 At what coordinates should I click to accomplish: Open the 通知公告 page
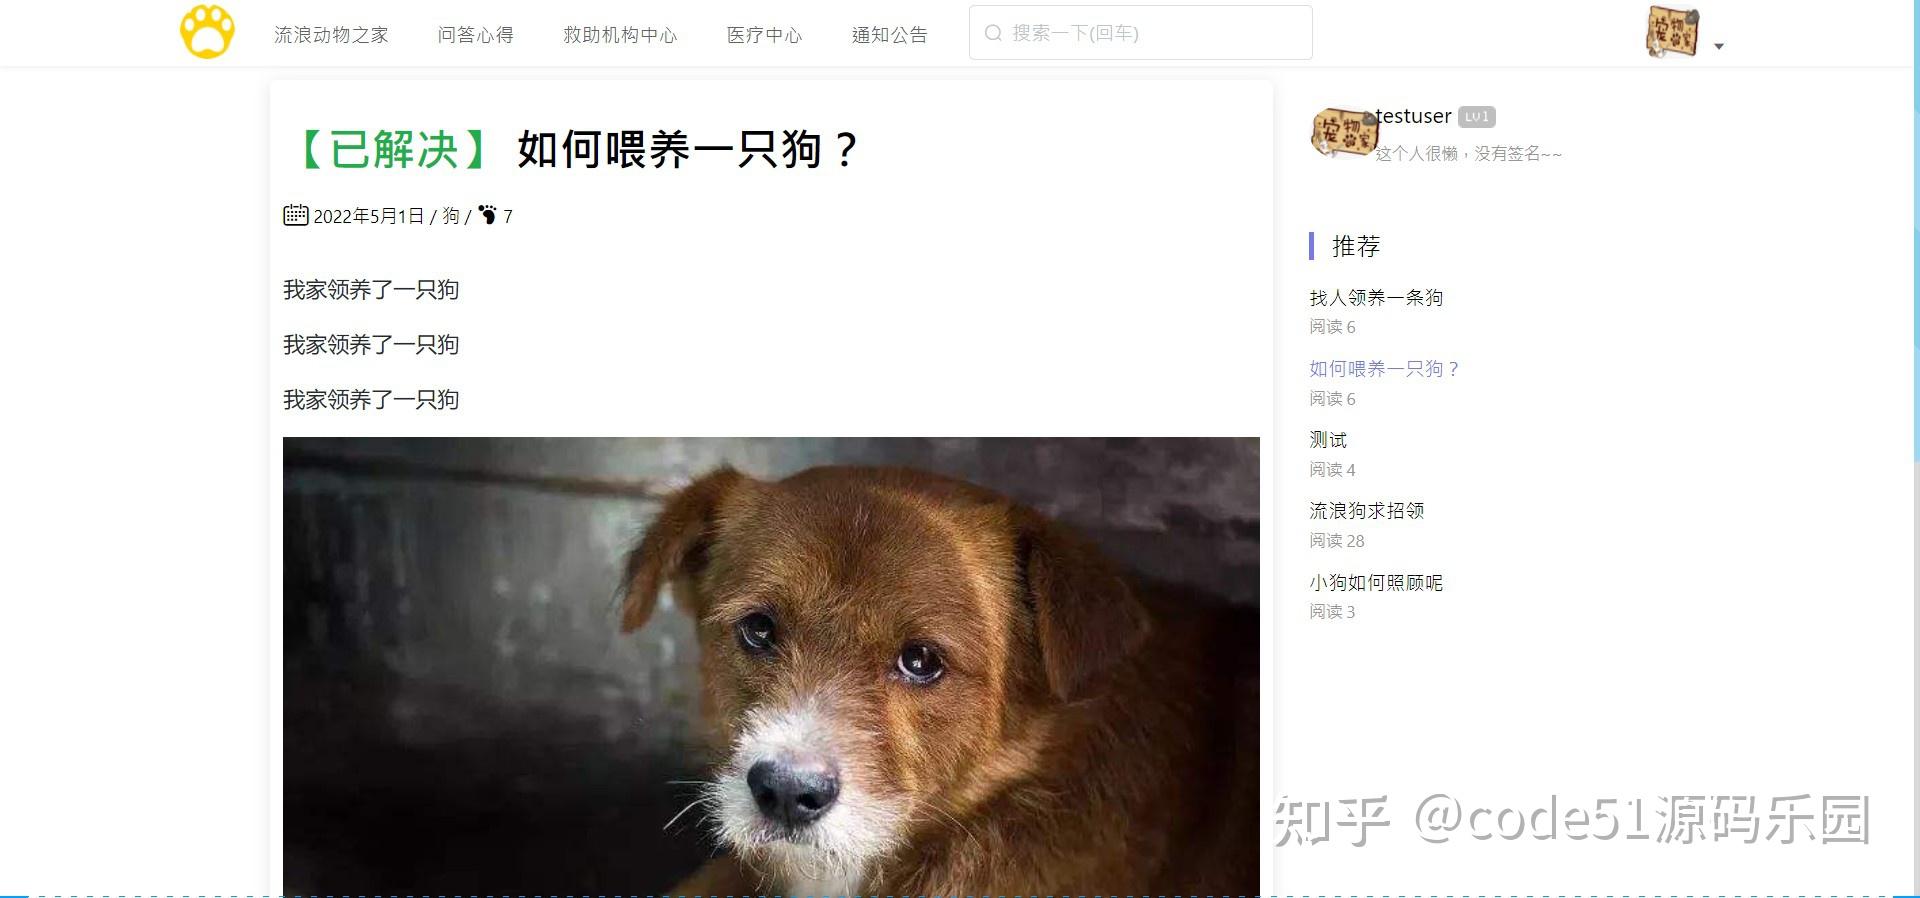pos(889,35)
